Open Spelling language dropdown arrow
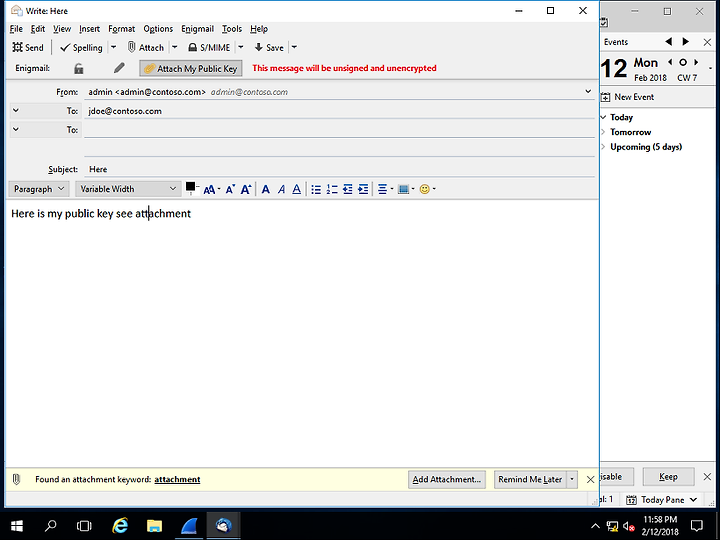720x540 pixels. coord(113,47)
